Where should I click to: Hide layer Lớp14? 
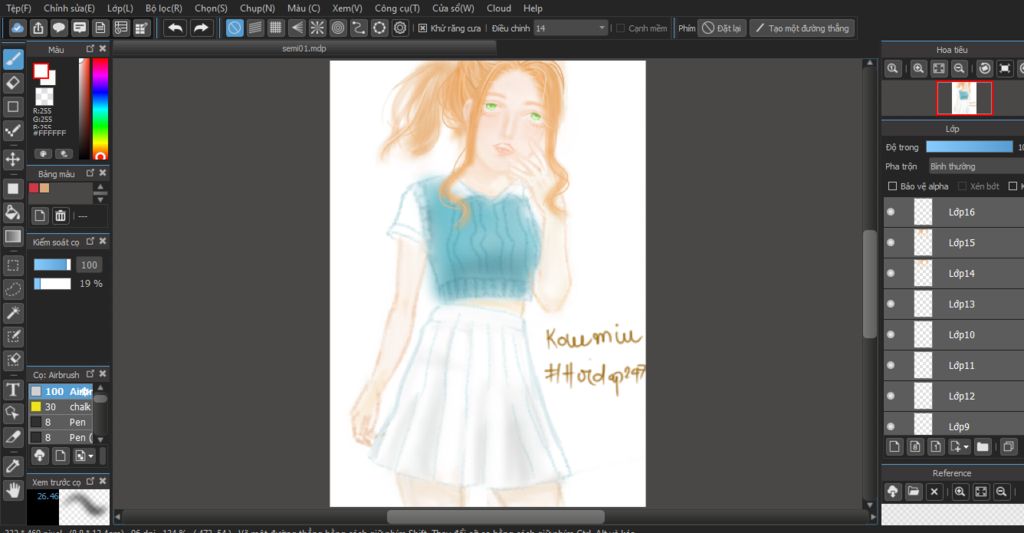point(891,273)
